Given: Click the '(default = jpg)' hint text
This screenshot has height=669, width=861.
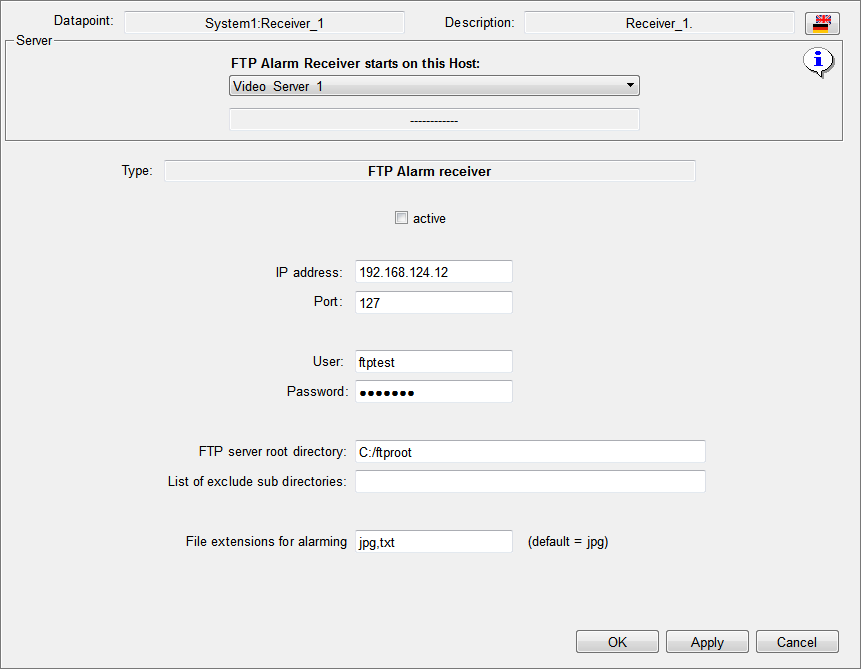Looking at the screenshot, I should [568, 542].
